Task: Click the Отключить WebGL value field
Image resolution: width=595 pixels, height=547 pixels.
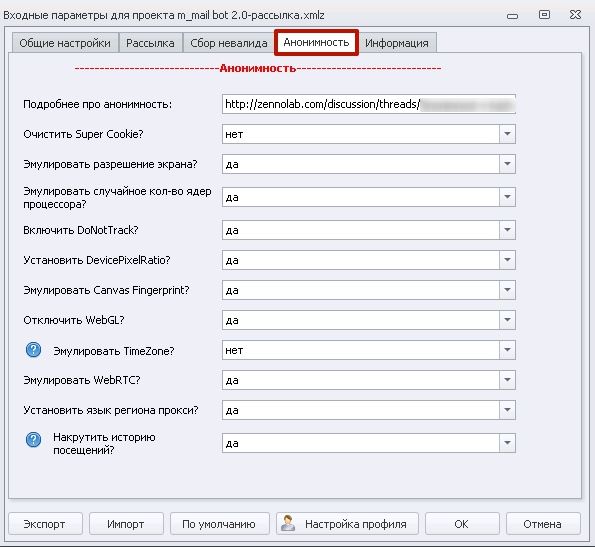Action: point(360,320)
